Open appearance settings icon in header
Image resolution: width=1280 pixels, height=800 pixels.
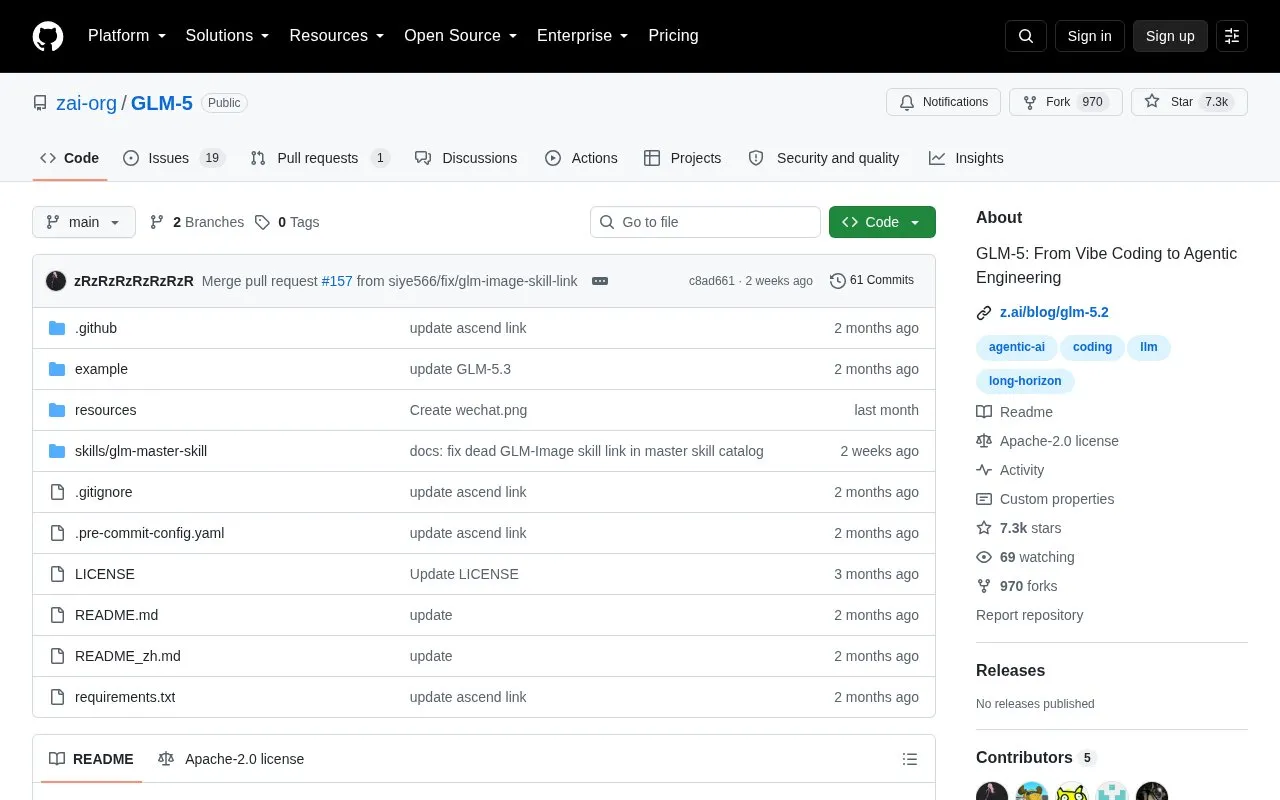coord(1232,36)
